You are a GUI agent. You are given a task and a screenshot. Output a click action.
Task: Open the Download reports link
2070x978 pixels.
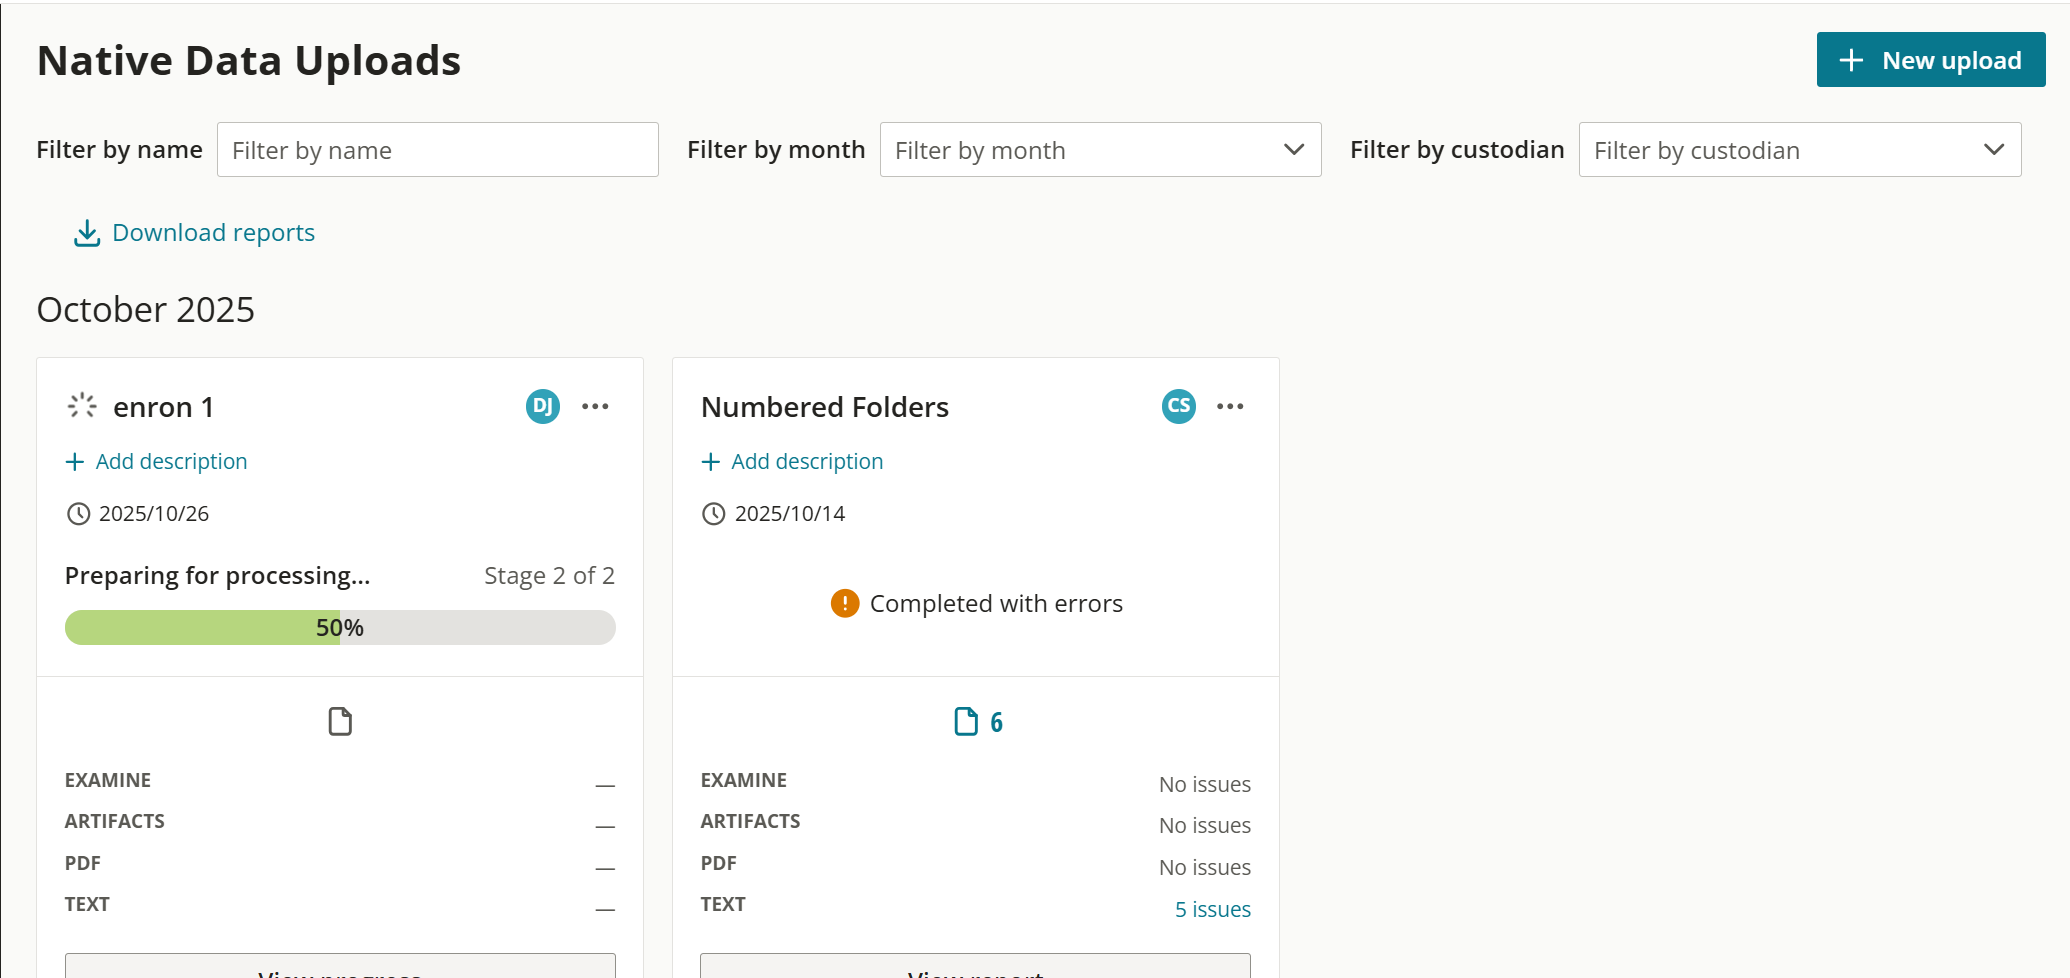pyautogui.click(x=194, y=233)
